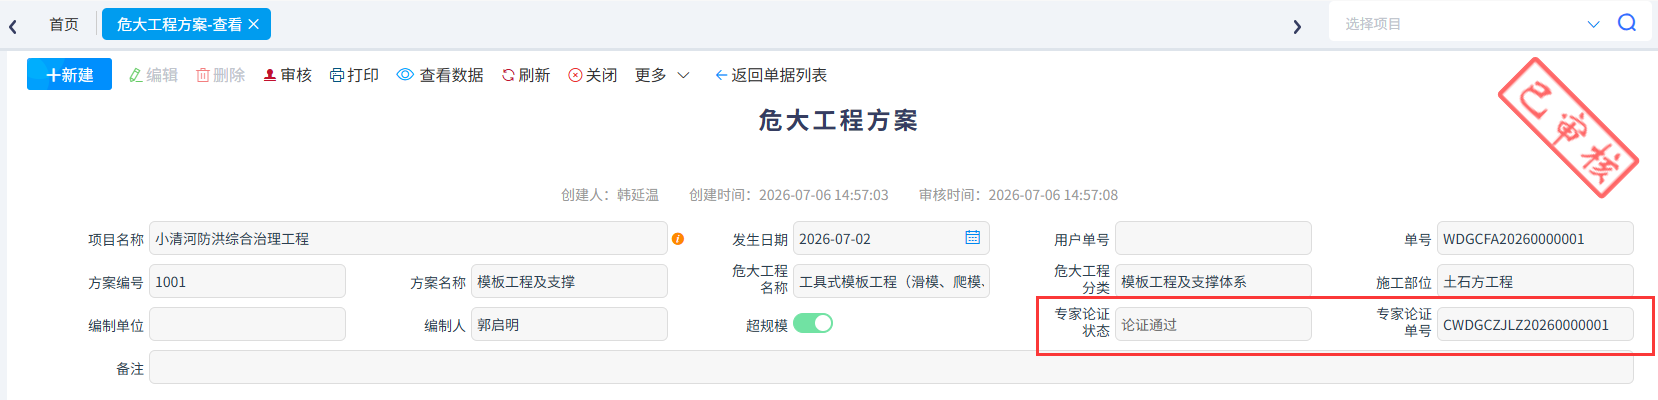Toggle the 超规模 switch
1658x400 pixels.
813,323
